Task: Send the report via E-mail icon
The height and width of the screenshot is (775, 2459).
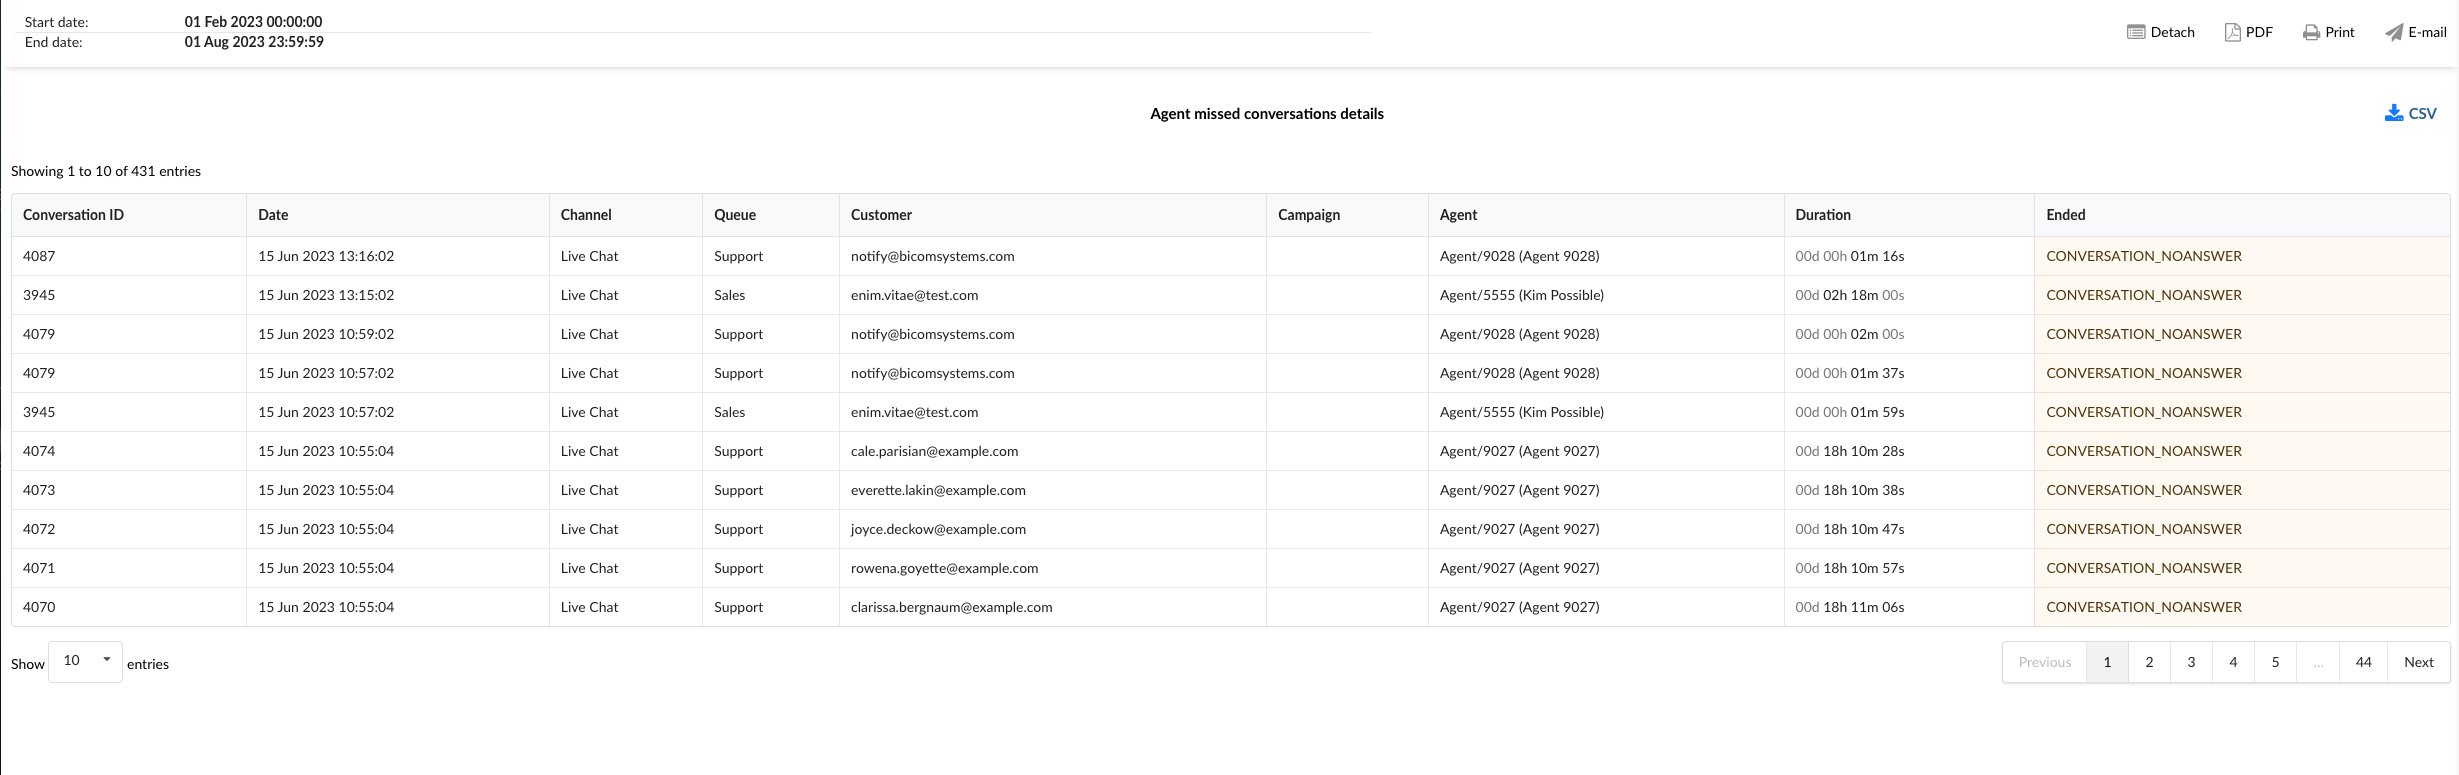Action: tap(2394, 32)
